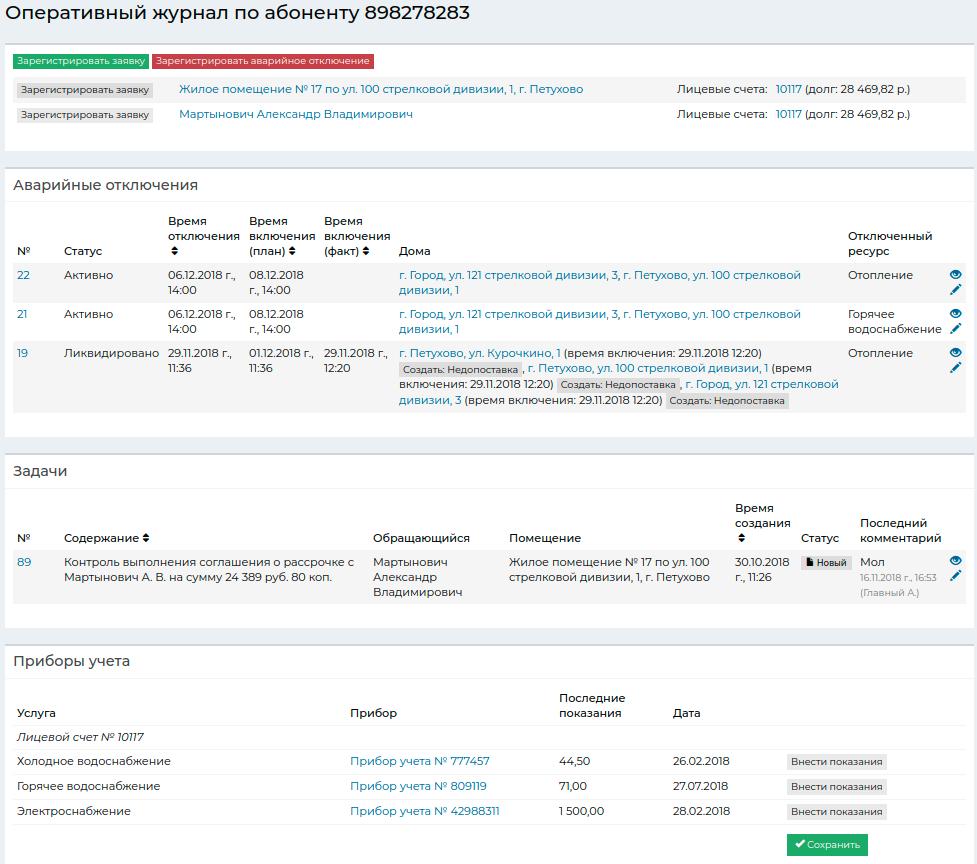Register request for Мартынович Александр Владимирович row
Screen dimensions: 977x864
pos(85,115)
